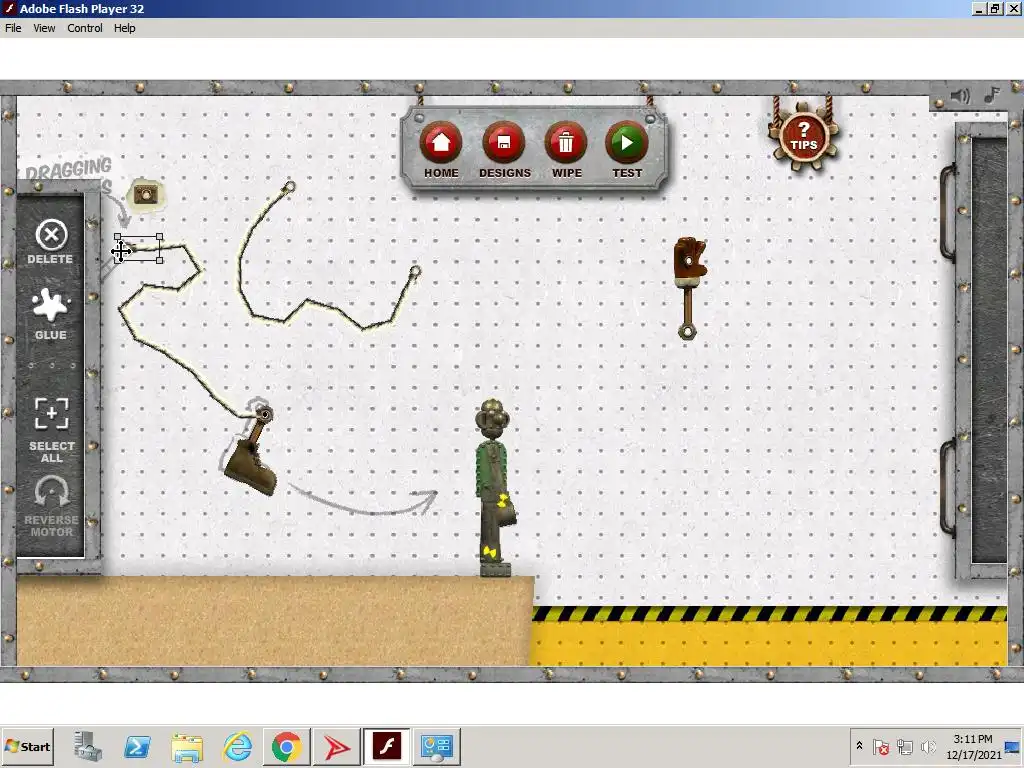1024x768 pixels.
Task: Open Server Manager from taskbar
Action: point(88,746)
